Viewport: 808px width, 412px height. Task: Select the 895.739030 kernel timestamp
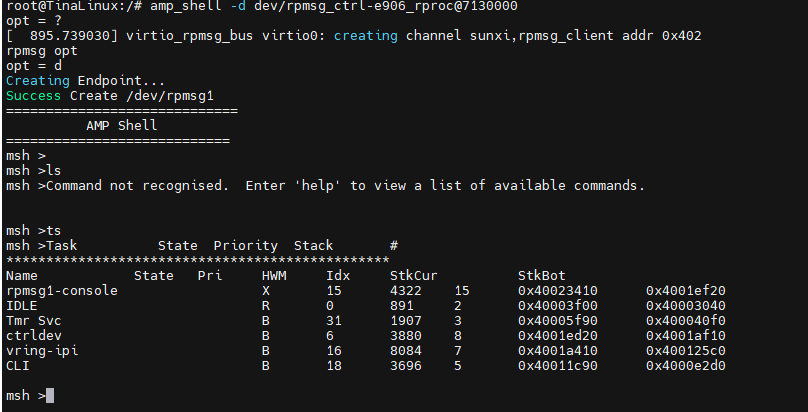click(70, 36)
